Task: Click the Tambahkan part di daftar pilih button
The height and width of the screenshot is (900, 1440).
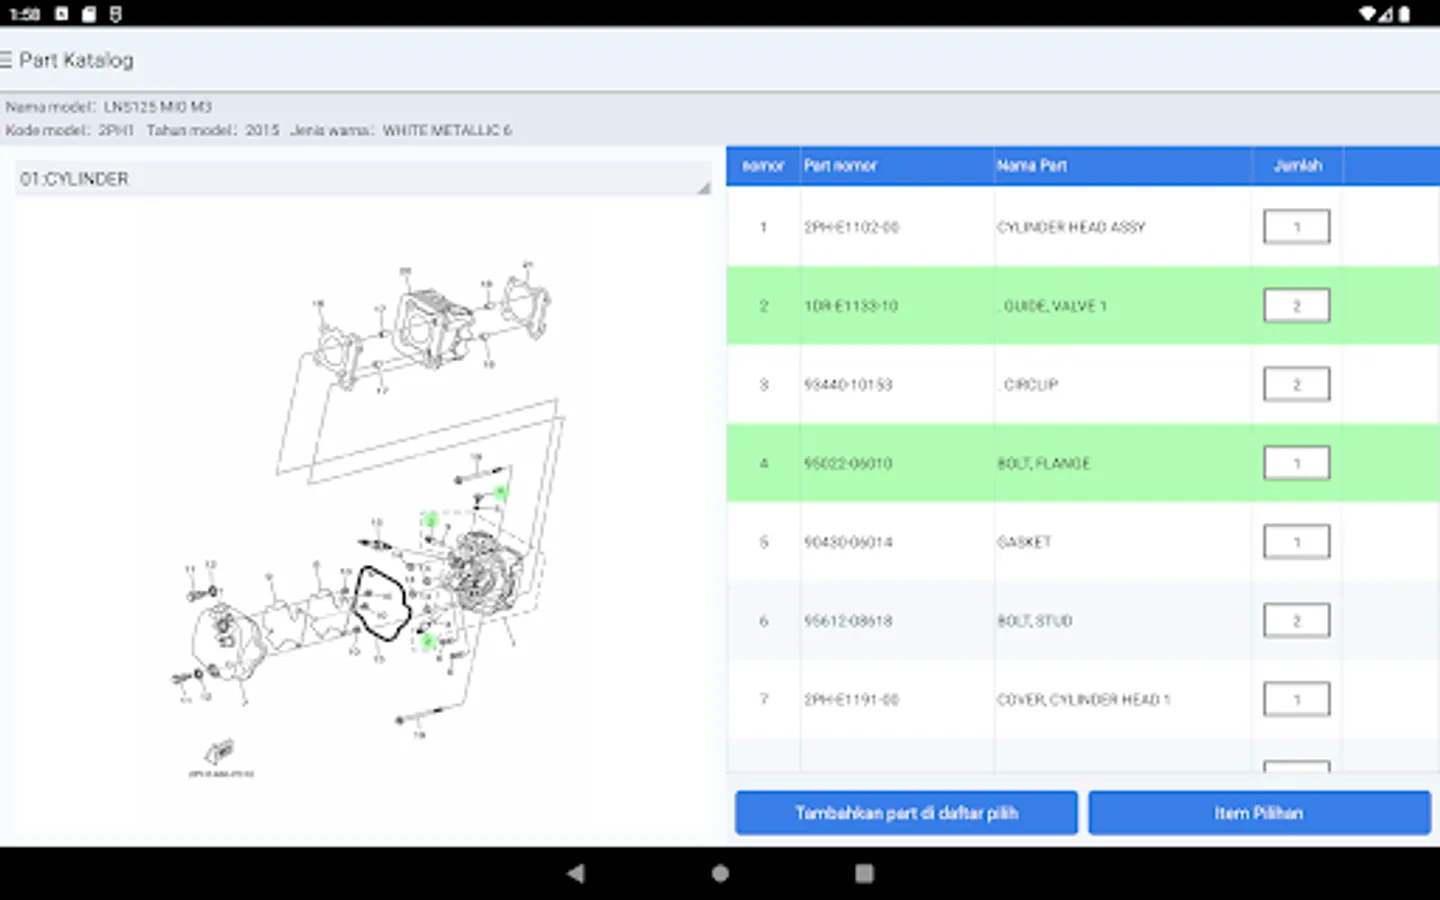Action: (906, 813)
